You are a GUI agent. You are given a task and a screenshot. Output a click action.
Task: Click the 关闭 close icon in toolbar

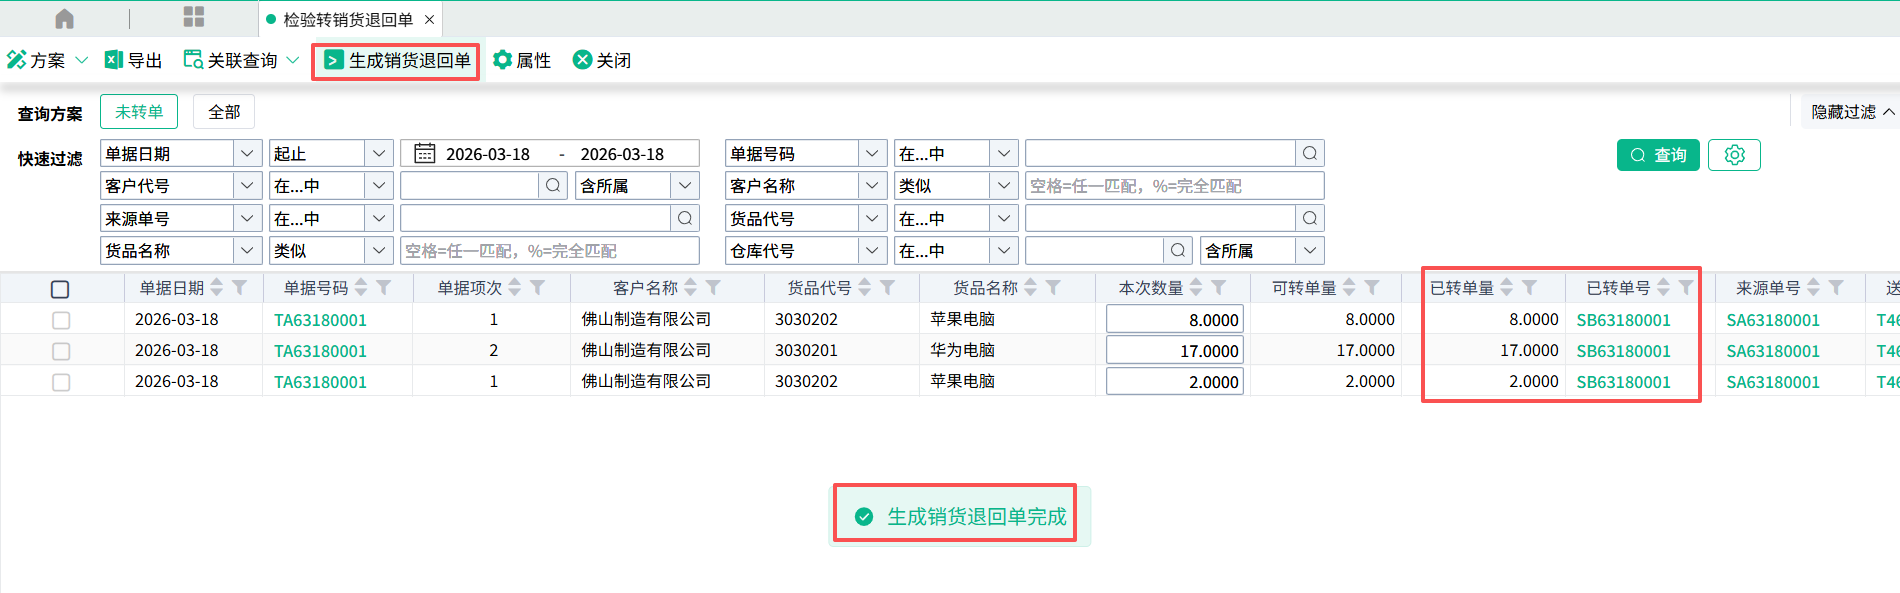coord(582,60)
